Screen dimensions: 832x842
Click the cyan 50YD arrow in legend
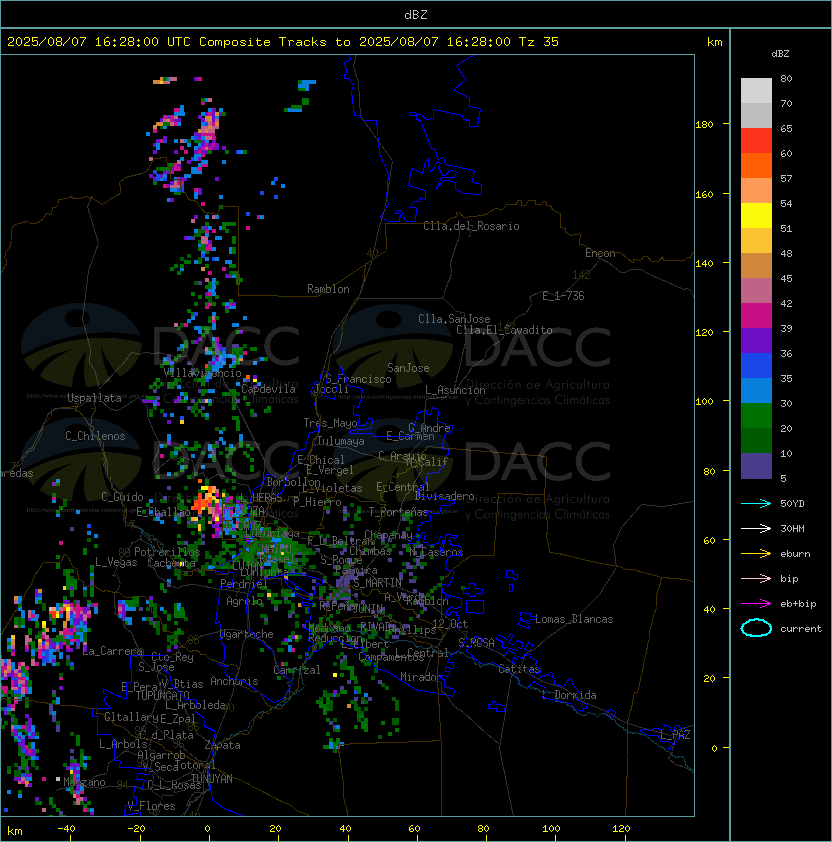tap(756, 503)
